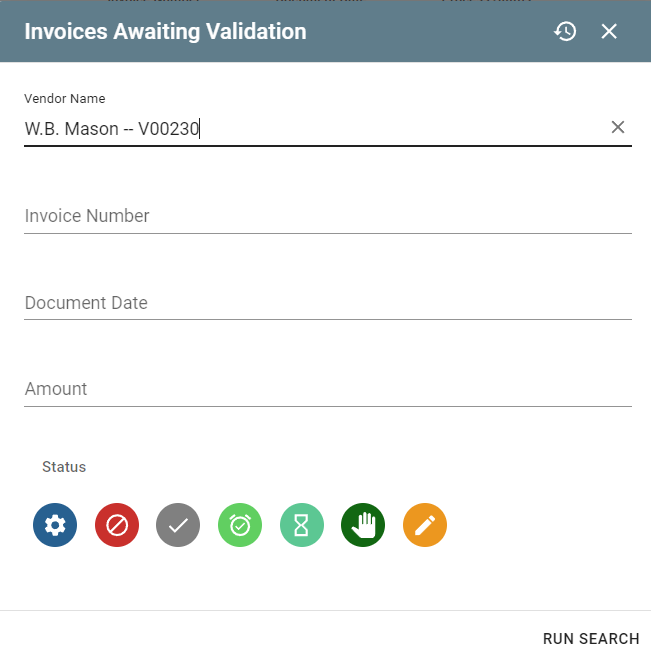Toggle the orange pencil status filter
The image size is (651, 667).
(425, 525)
